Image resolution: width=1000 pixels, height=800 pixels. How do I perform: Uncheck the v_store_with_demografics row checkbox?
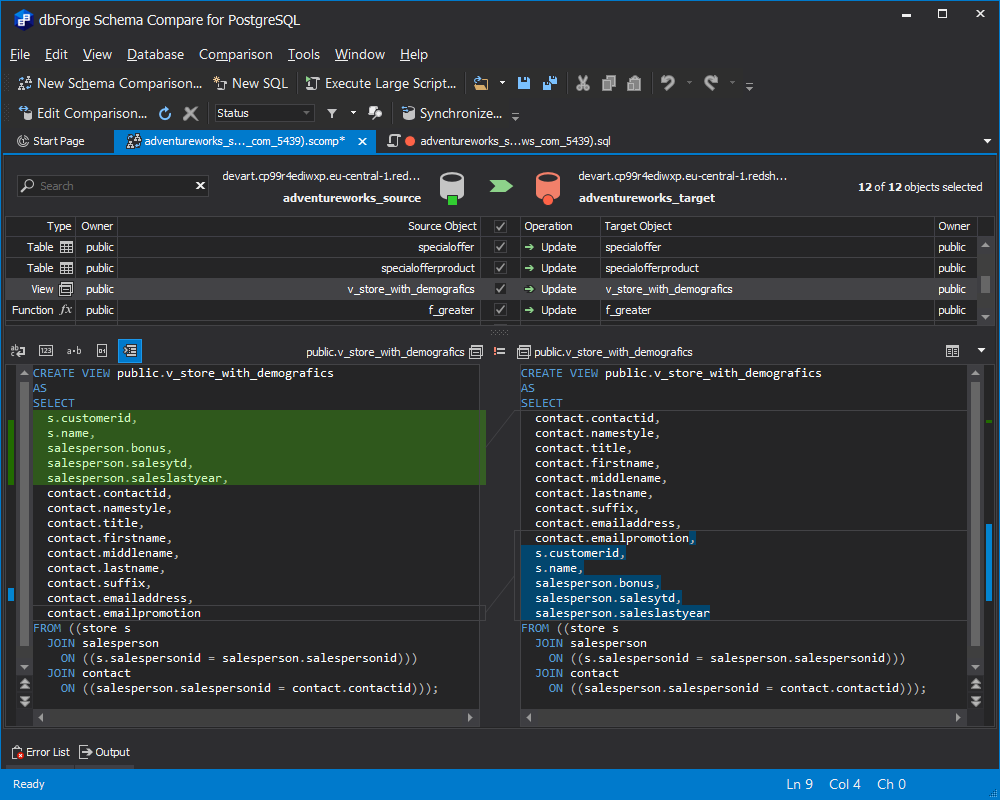(x=501, y=289)
